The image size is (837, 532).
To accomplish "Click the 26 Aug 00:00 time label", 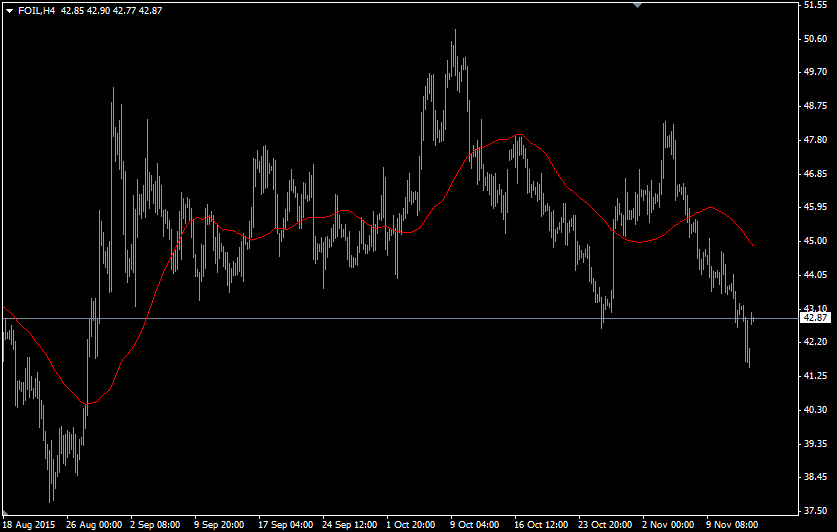I will point(94,525).
